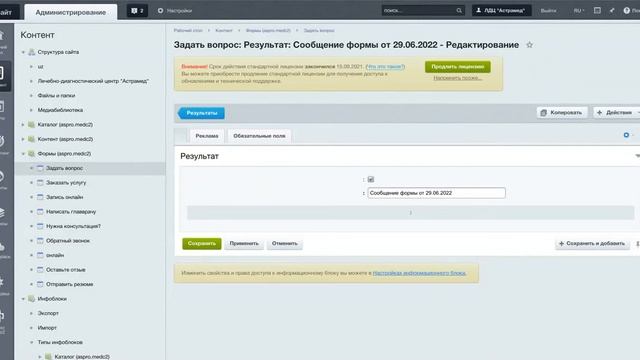
Task: Select Задать вопрос in the tree
Action: tap(64, 168)
